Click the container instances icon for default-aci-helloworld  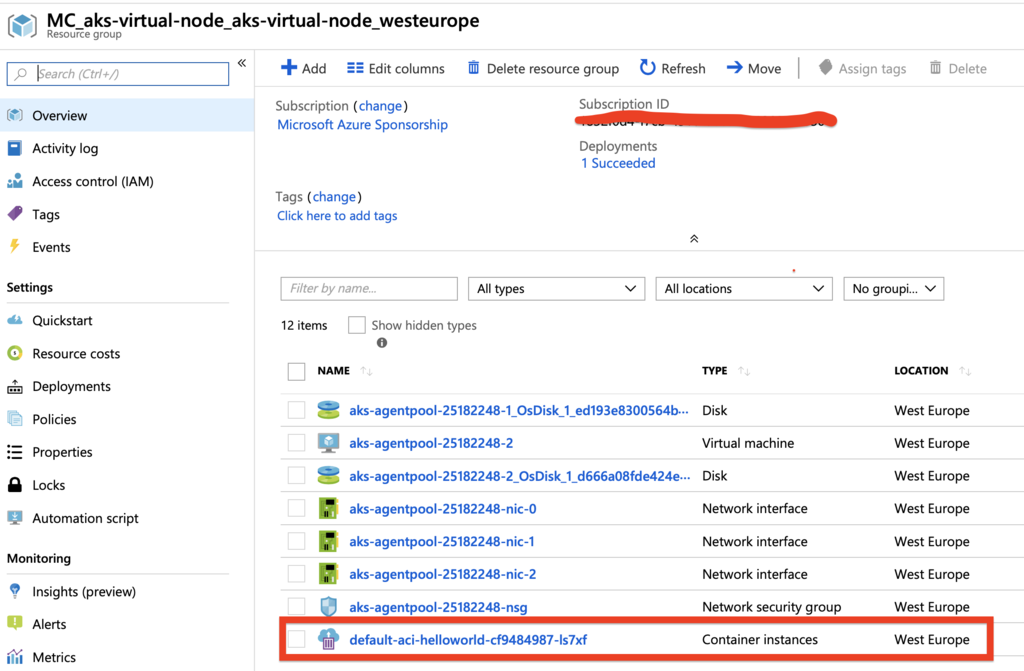pyautogui.click(x=328, y=640)
